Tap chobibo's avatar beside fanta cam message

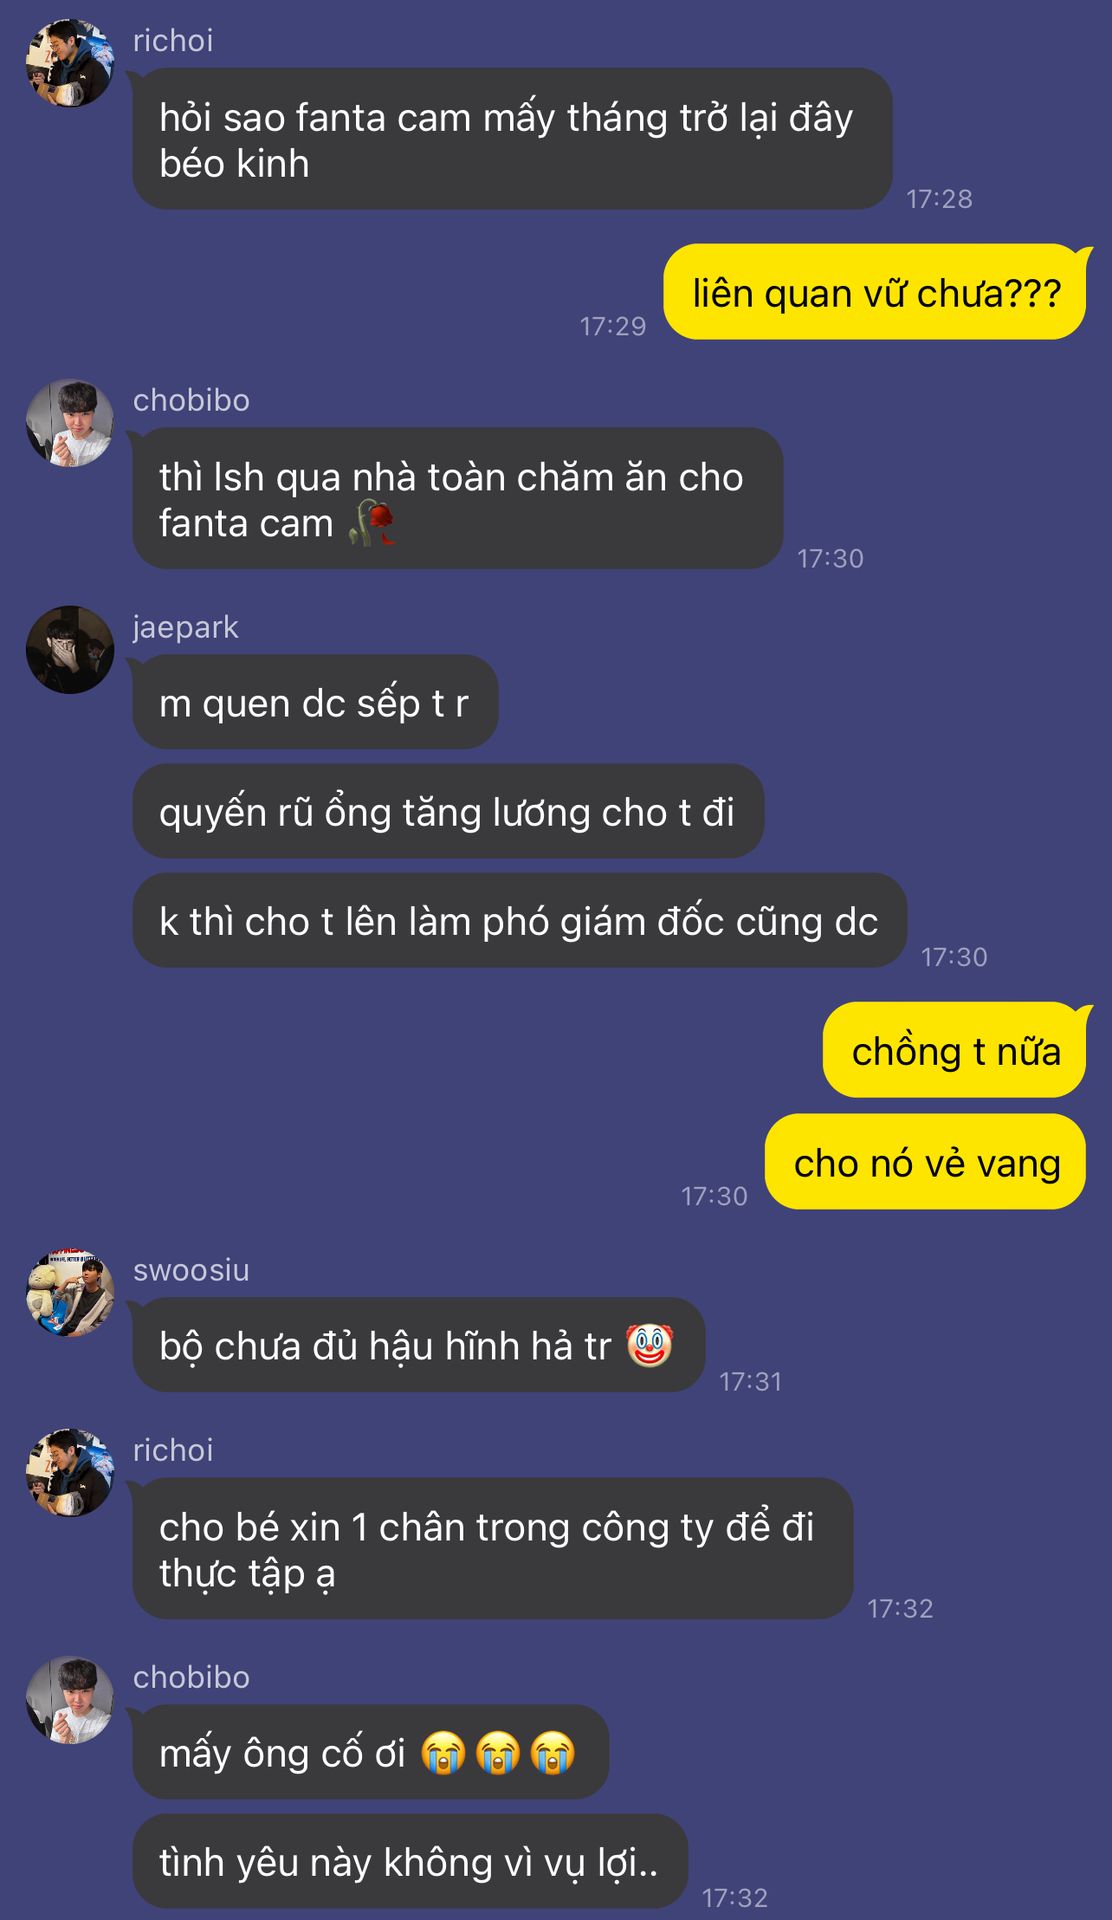click(69, 423)
